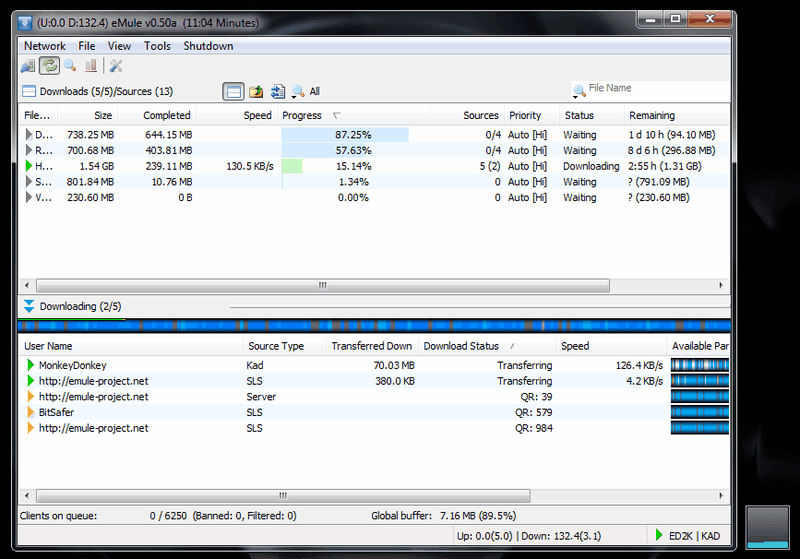Toggle Progress column sort arrow
The height and width of the screenshot is (559, 800).
[x=336, y=116]
